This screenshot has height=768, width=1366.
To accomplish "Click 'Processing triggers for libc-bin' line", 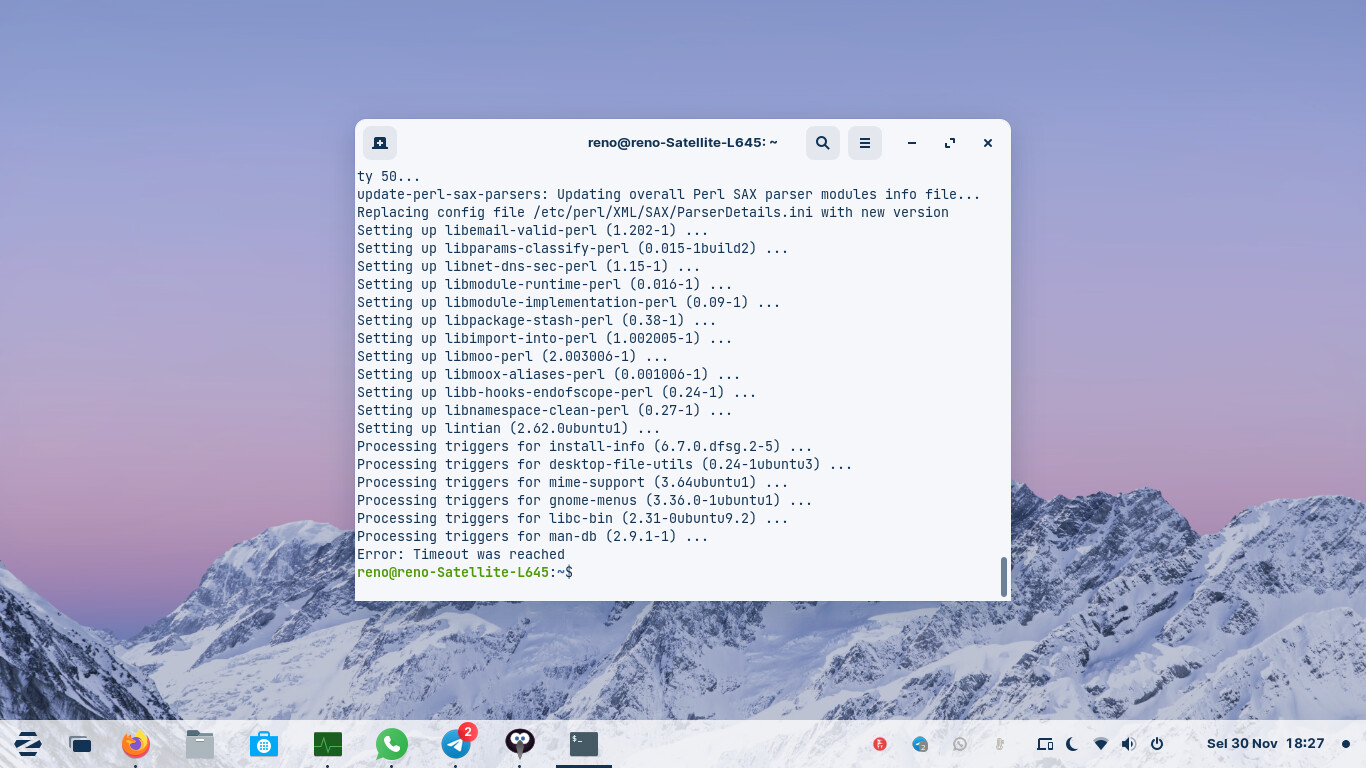I will point(572,518).
